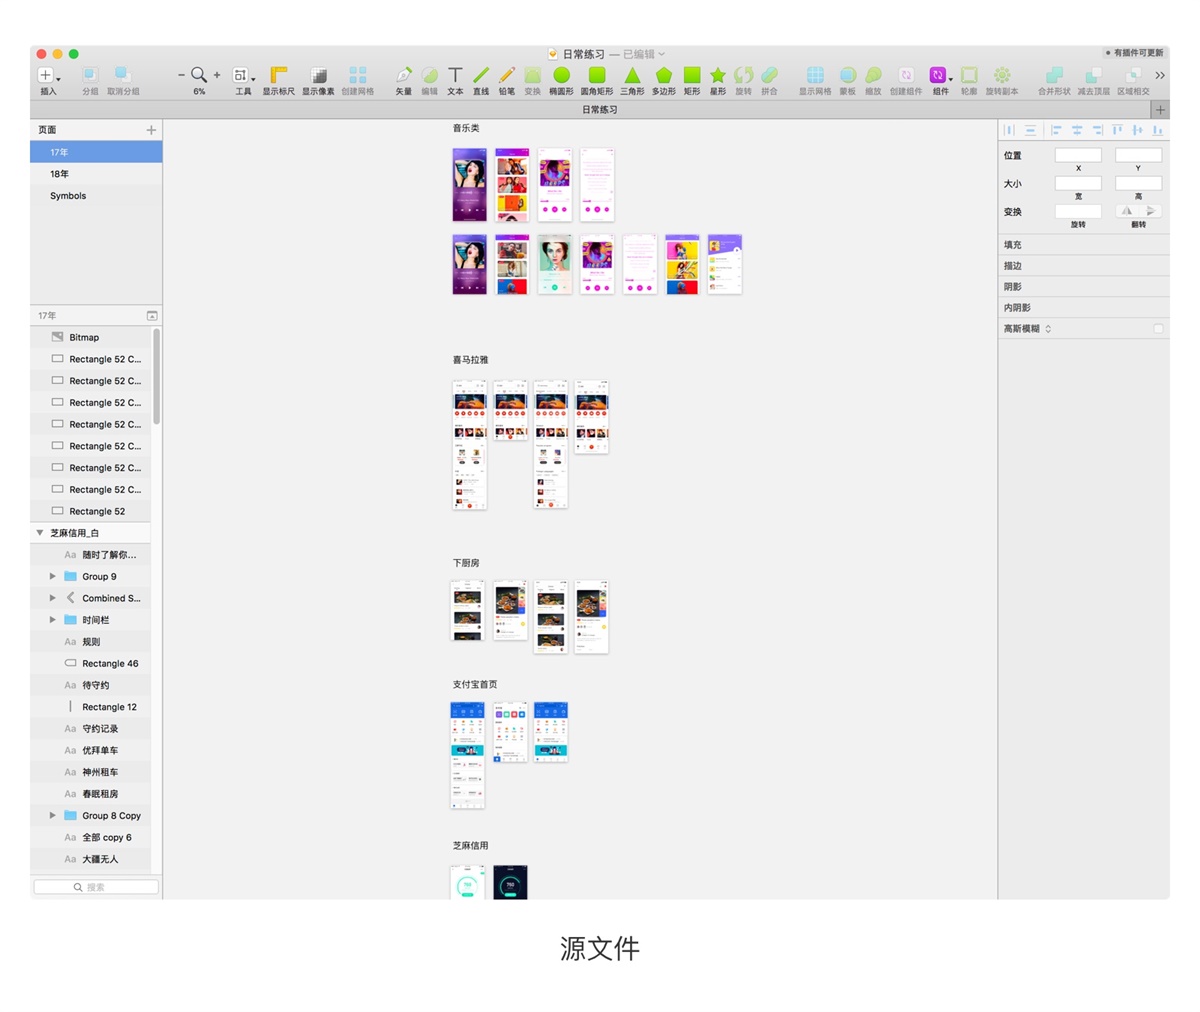Click the 描边 (Borders) section header

click(x=1083, y=265)
